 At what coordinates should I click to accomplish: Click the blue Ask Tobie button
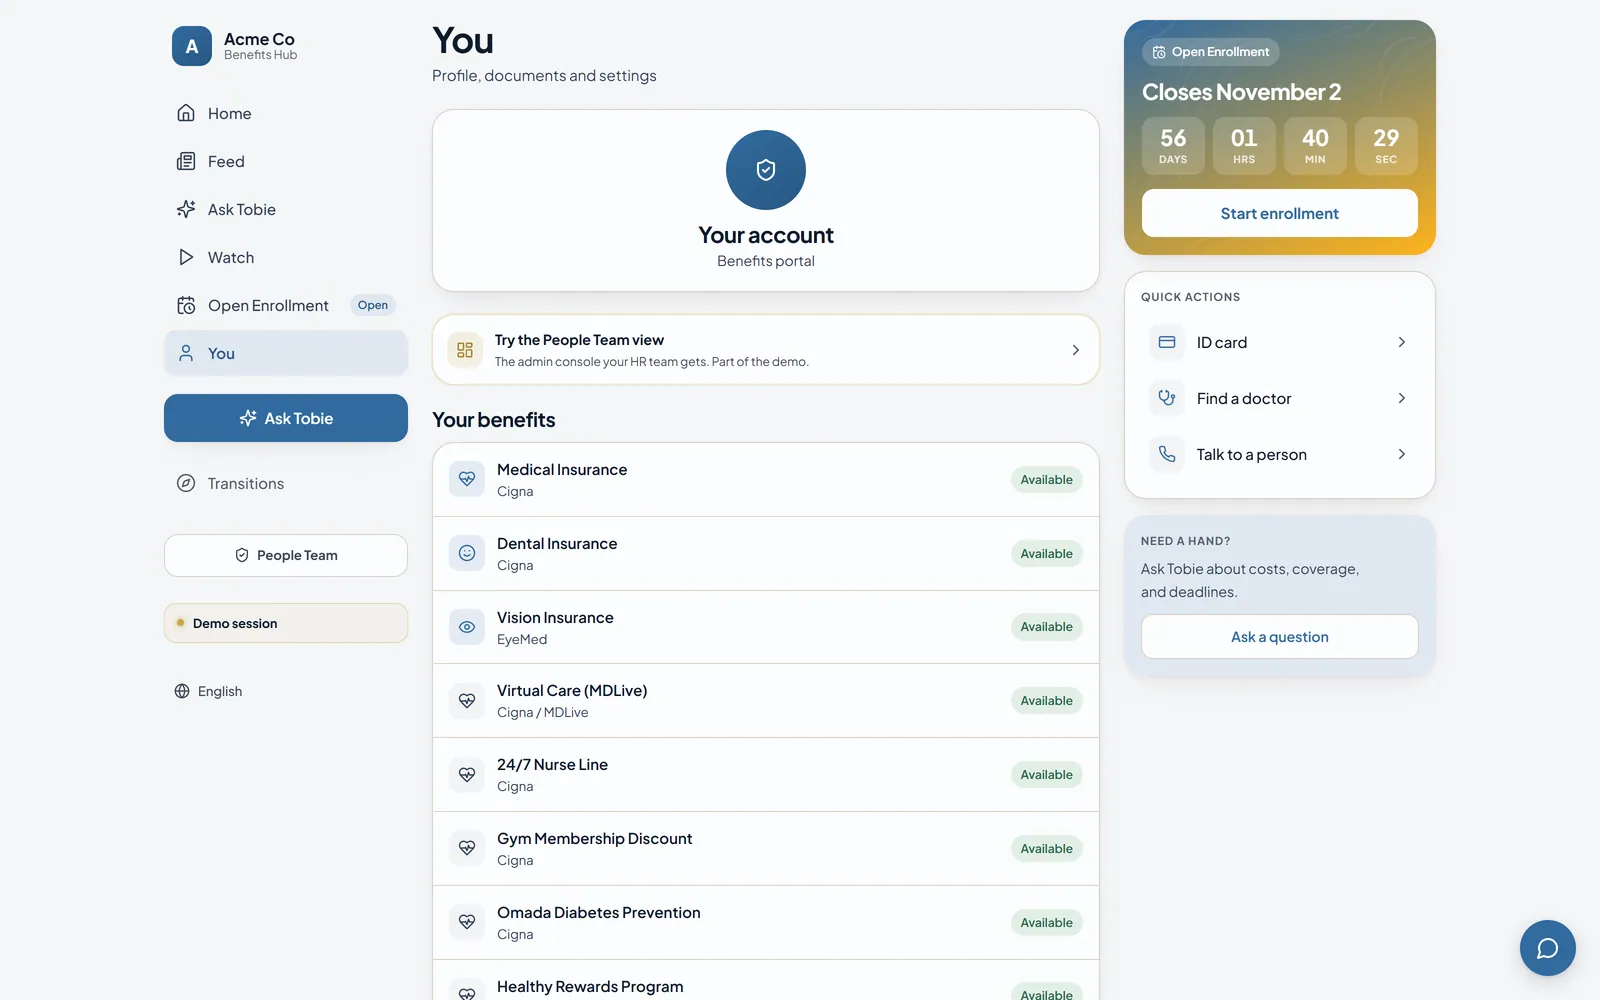coord(286,418)
